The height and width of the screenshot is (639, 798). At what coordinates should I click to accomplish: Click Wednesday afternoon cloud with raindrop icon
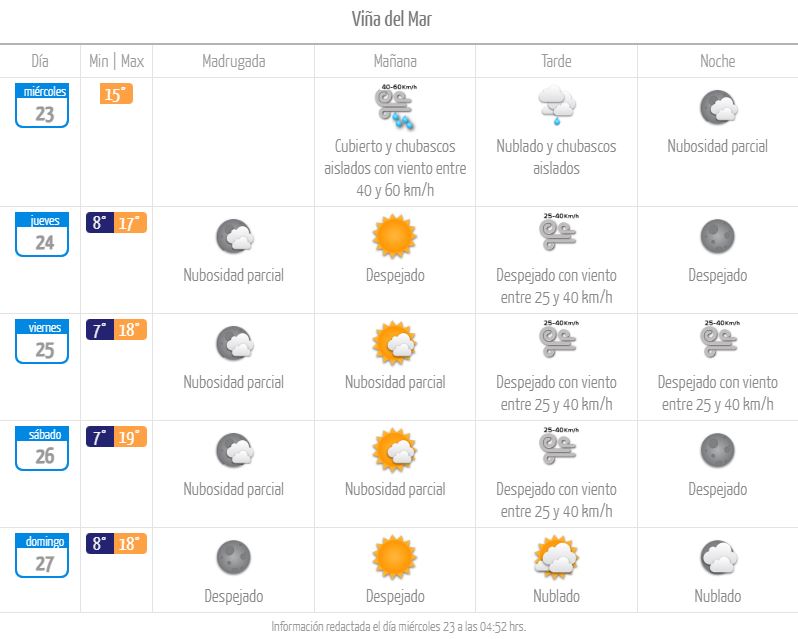pyautogui.click(x=557, y=105)
